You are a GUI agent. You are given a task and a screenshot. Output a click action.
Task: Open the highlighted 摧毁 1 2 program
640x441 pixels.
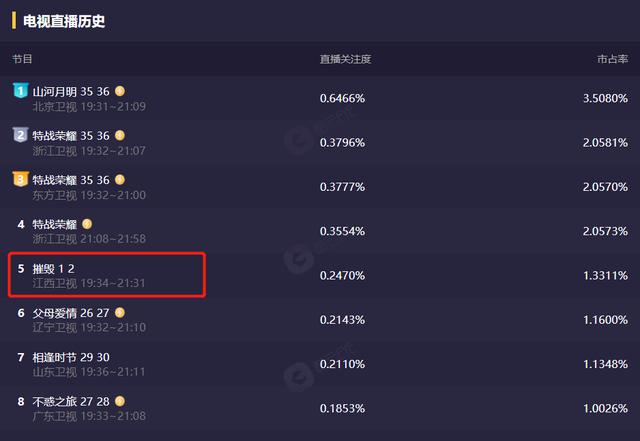pyautogui.click(x=53, y=269)
